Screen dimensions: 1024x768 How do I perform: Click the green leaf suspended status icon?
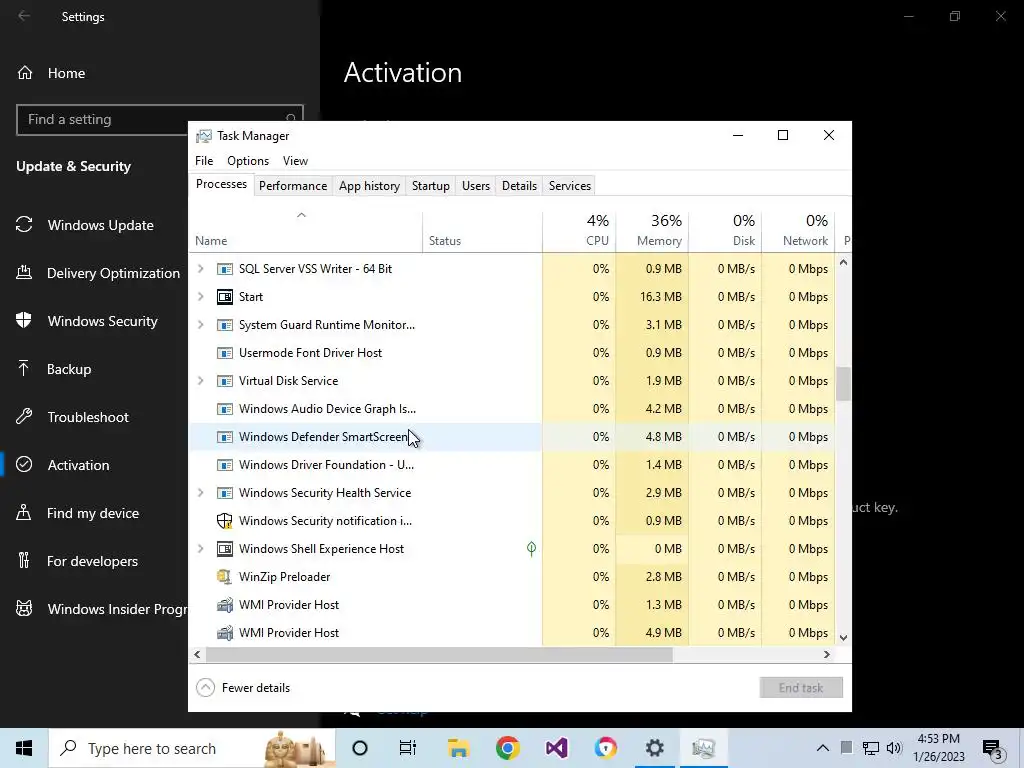pos(532,549)
